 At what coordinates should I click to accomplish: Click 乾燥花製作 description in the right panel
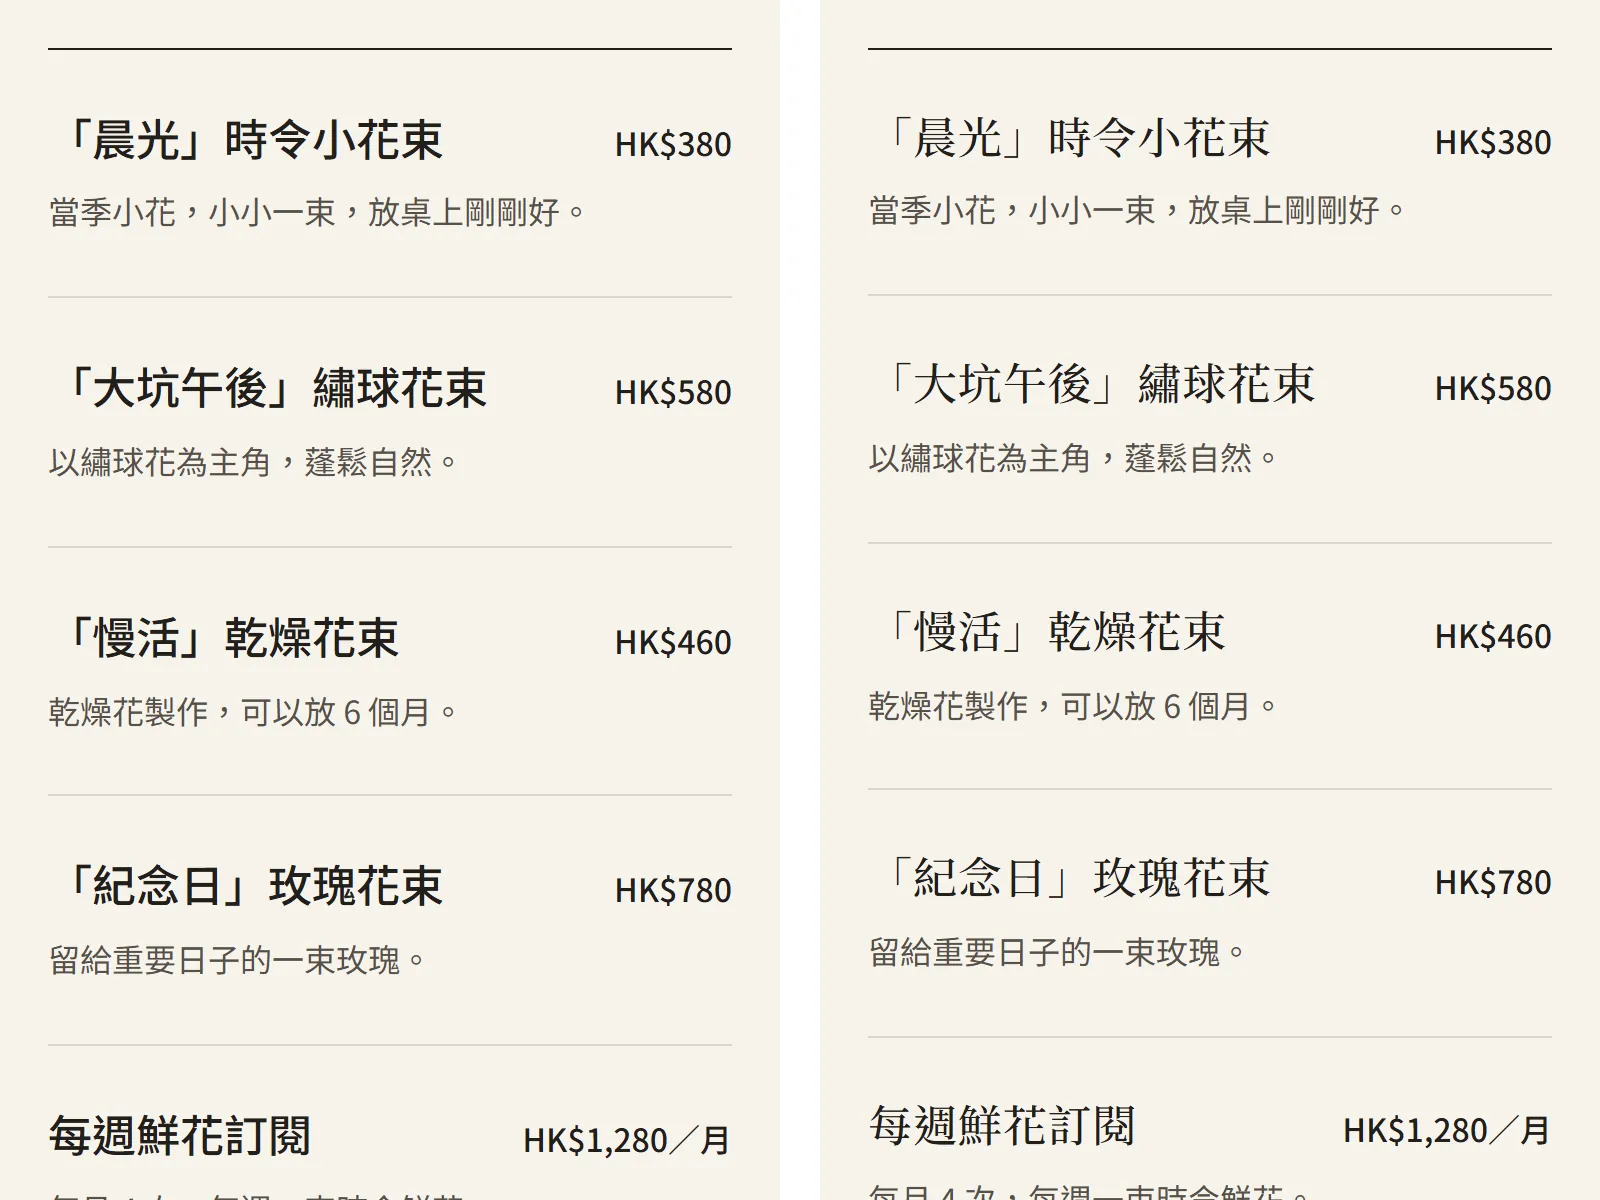pyautogui.click(x=1074, y=706)
